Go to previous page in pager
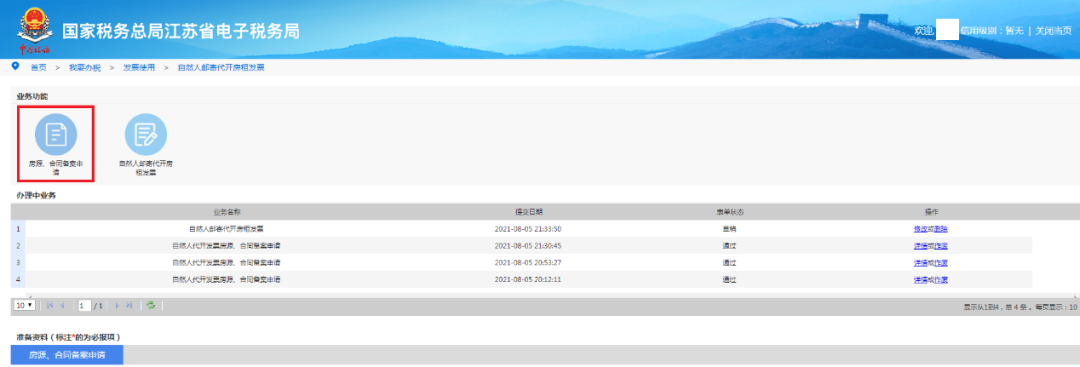The image size is (1080, 367). (63, 305)
